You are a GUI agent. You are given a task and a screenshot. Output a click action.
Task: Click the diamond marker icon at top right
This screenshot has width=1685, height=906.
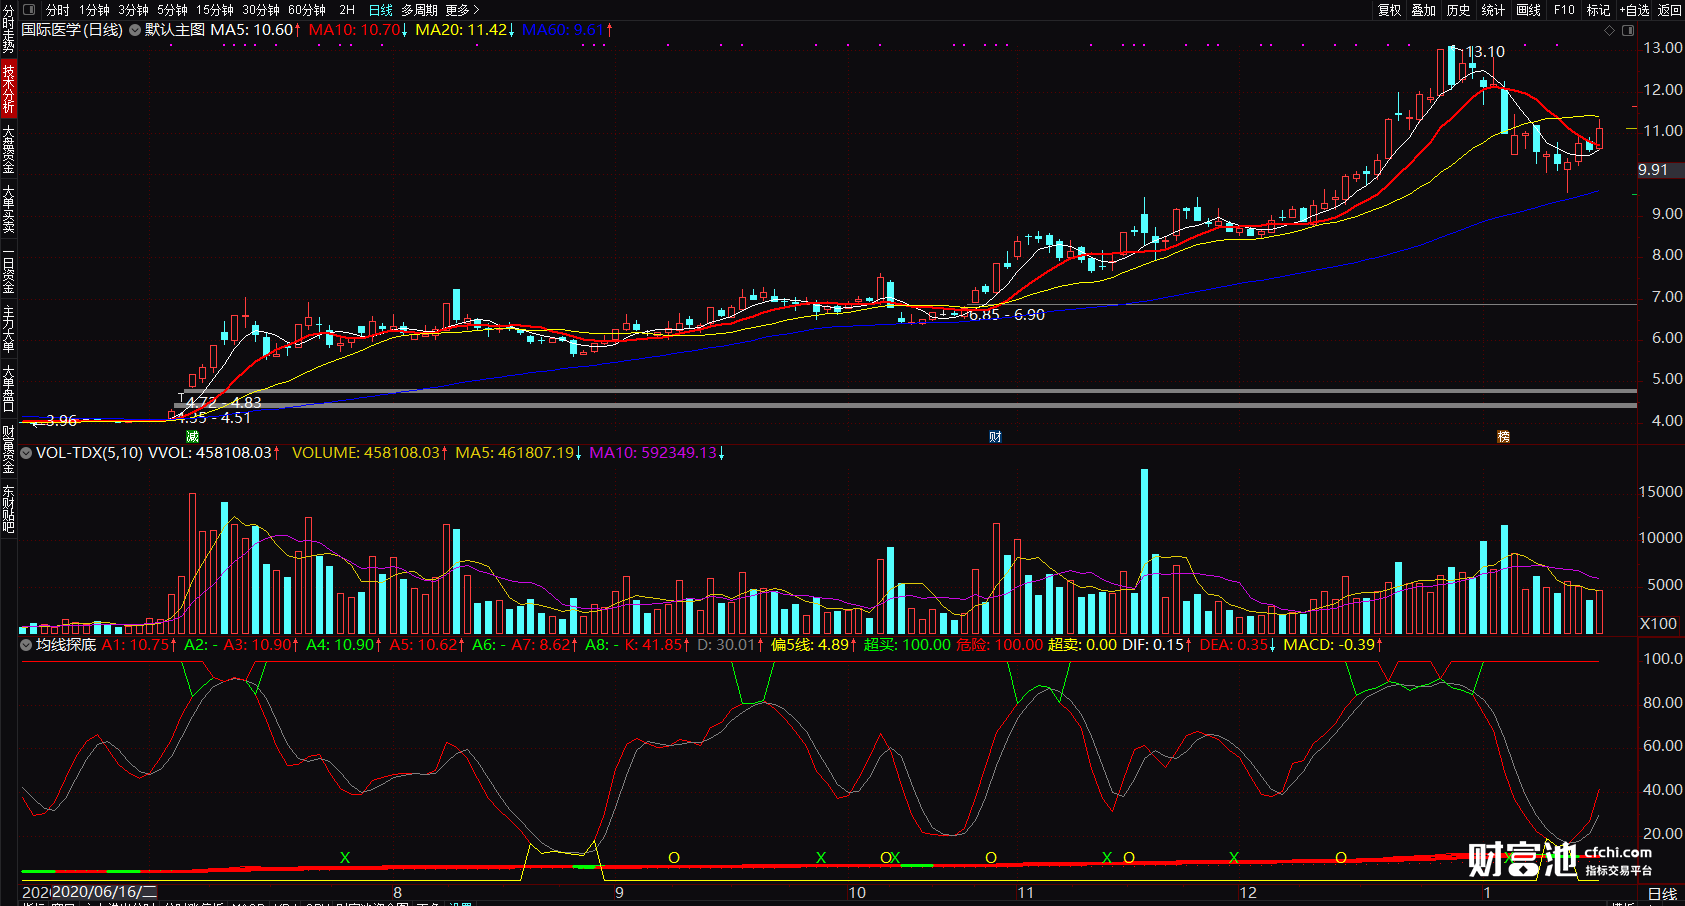[1609, 30]
